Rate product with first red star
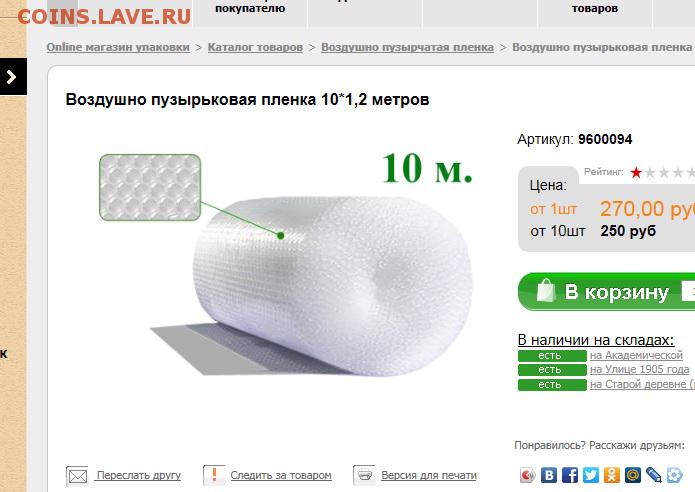The image size is (695, 492). 636,172
